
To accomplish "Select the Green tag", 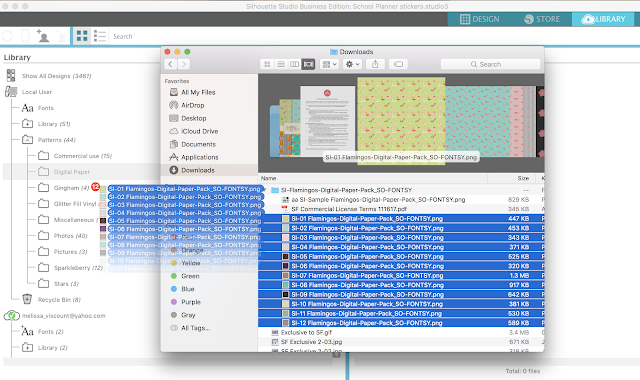I will click(190, 276).
